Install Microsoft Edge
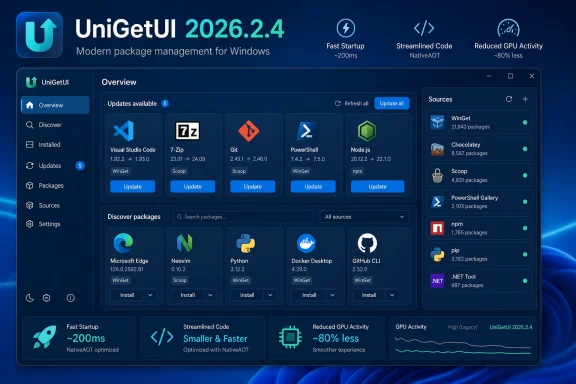 point(127,295)
